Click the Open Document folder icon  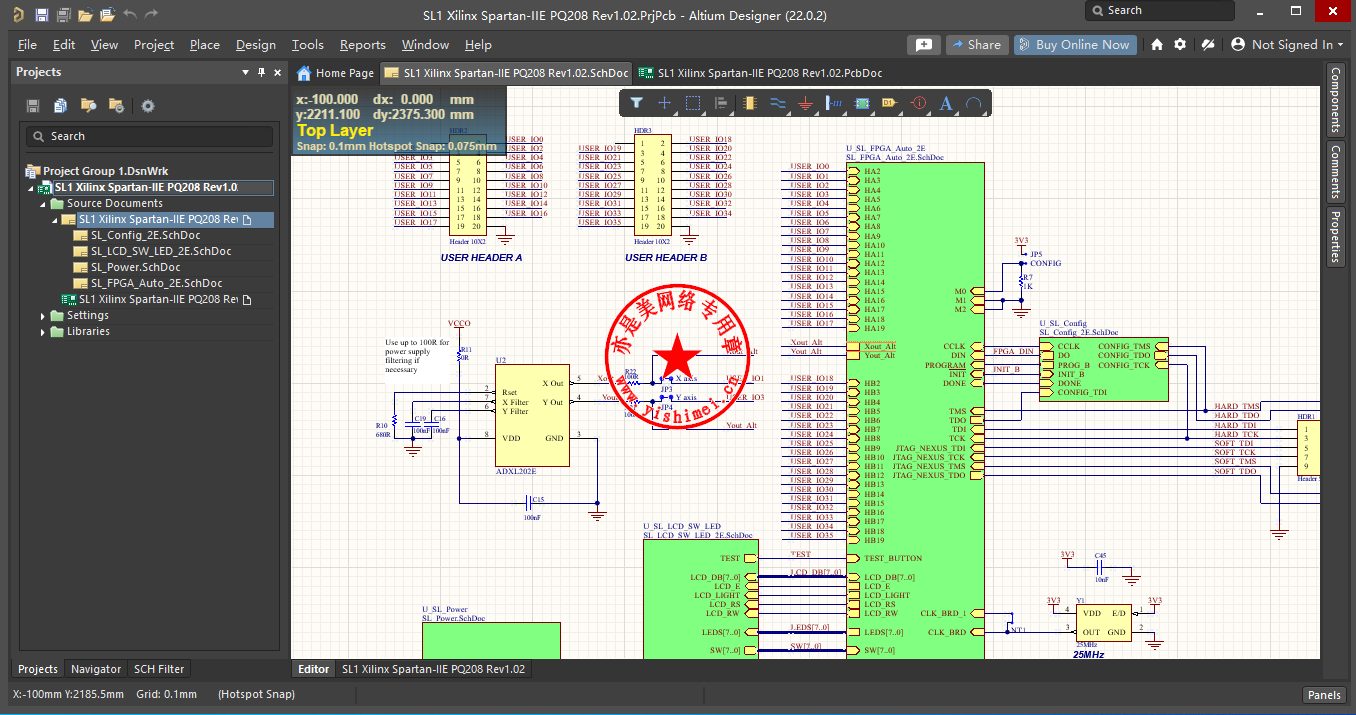(x=85, y=15)
